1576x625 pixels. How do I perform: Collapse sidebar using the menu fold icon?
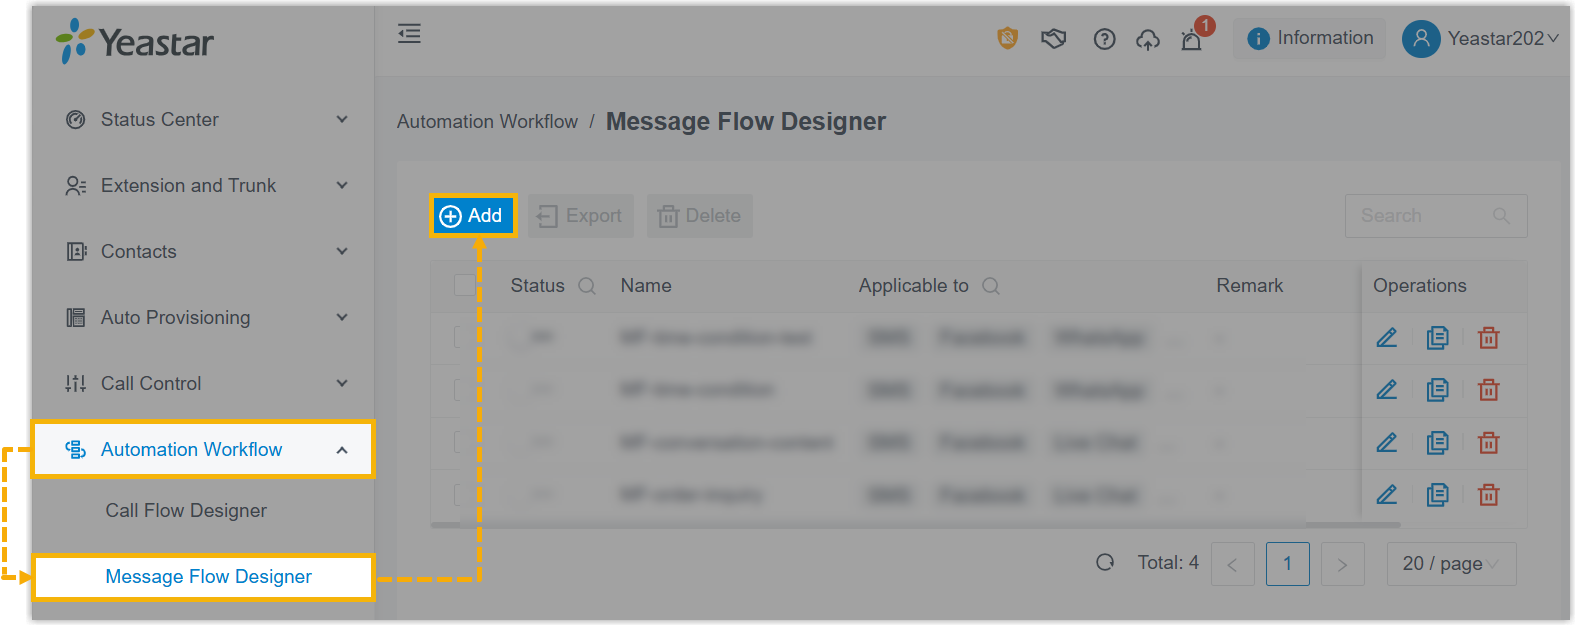409,34
